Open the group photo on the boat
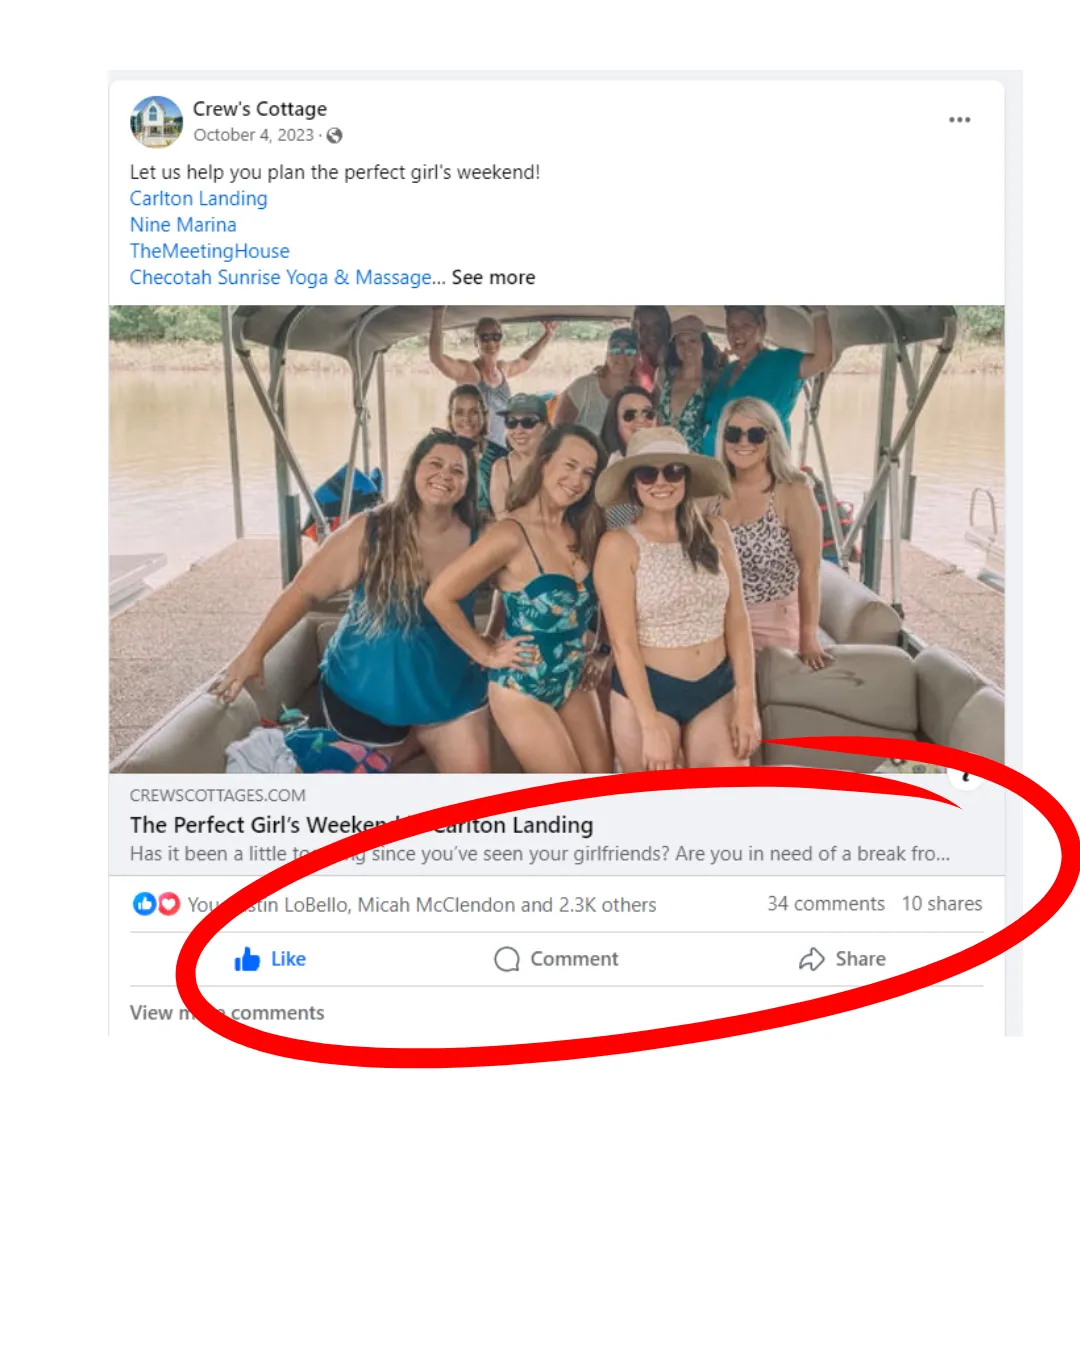Viewport: 1080px width, 1350px height. coord(556,539)
